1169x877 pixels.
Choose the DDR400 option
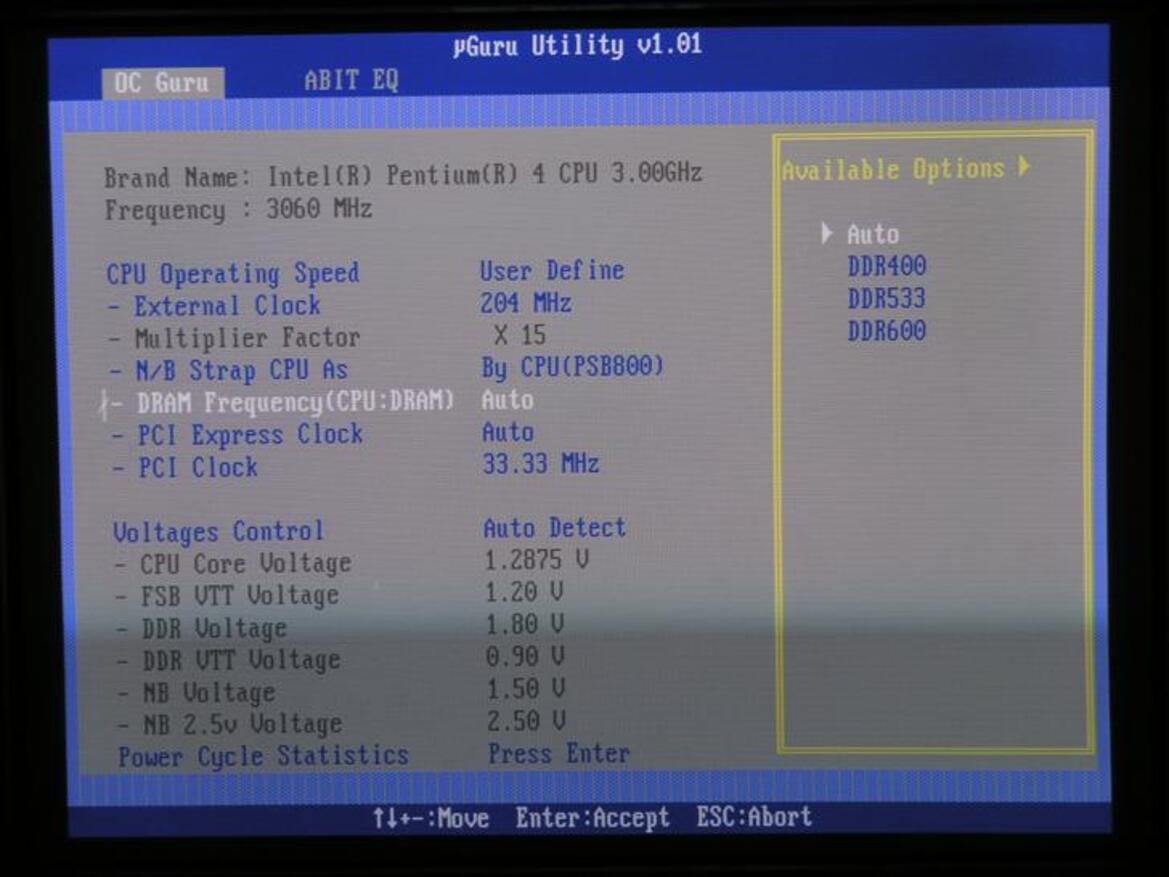tap(886, 266)
